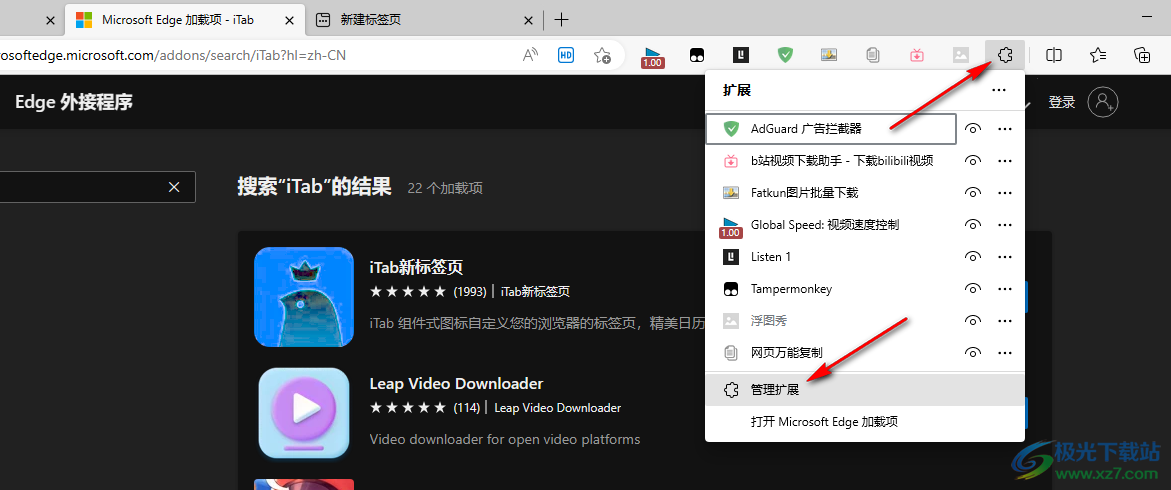Screen dimensions: 1171x490
Task: Choose 管理扩展 menu option
Action: [865, 390]
